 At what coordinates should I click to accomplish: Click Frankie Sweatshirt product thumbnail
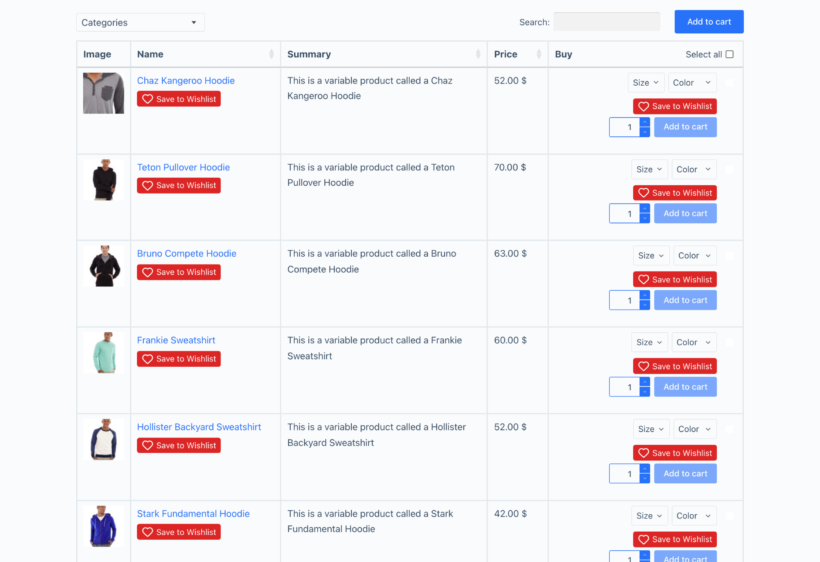click(x=104, y=353)
